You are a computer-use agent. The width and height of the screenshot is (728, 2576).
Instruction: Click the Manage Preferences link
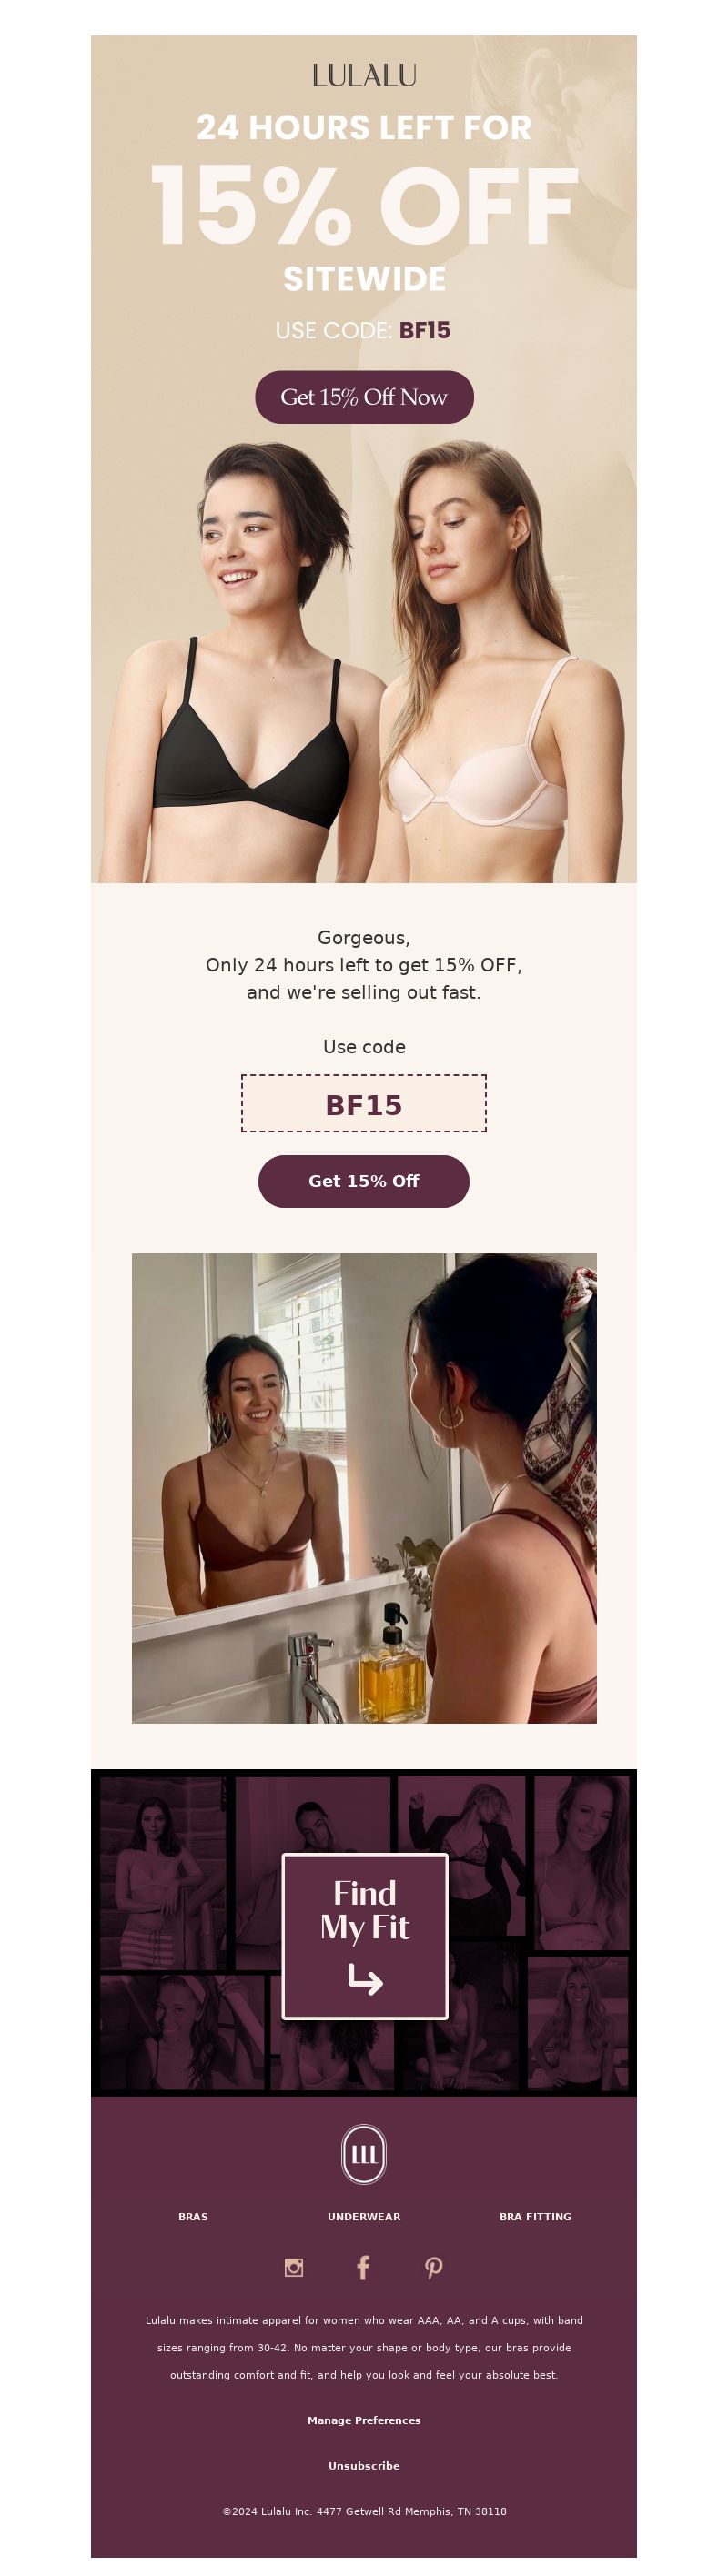point(364,2420)
